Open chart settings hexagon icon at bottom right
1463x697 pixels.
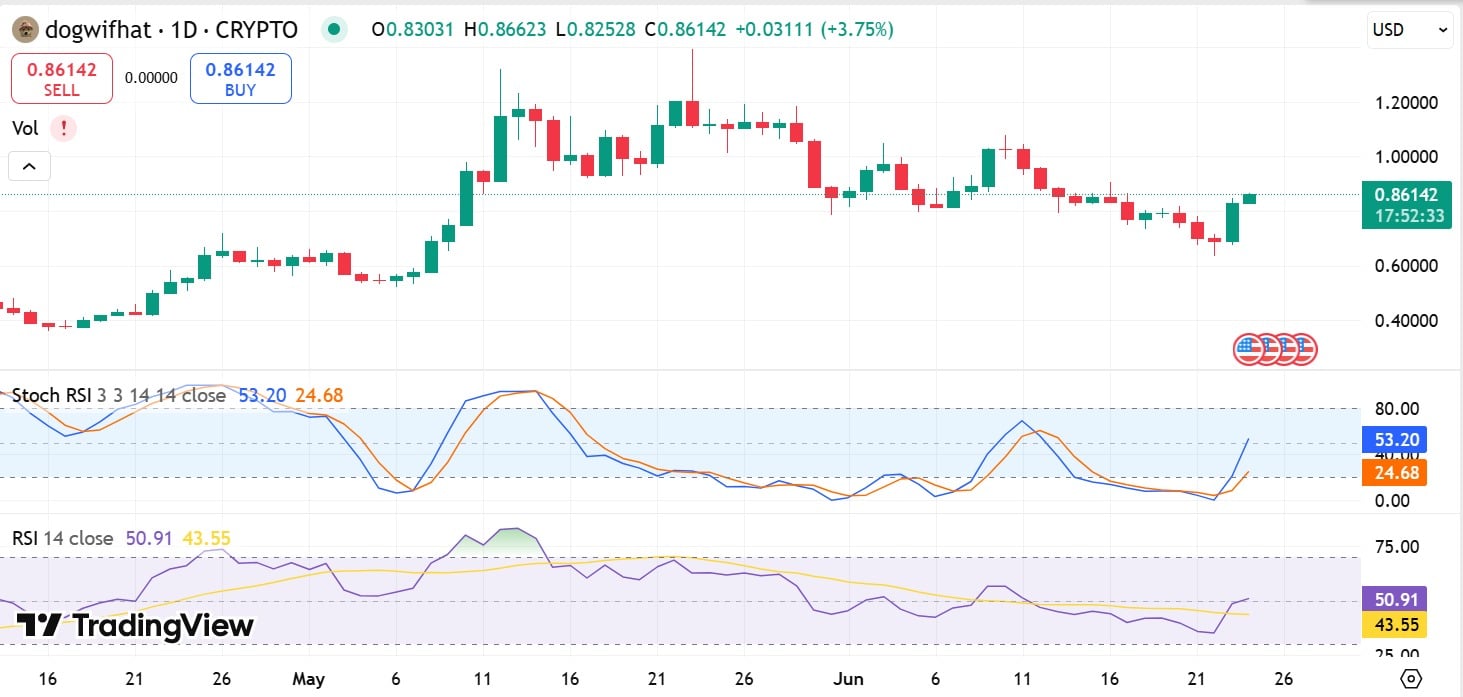point(1411,679)
